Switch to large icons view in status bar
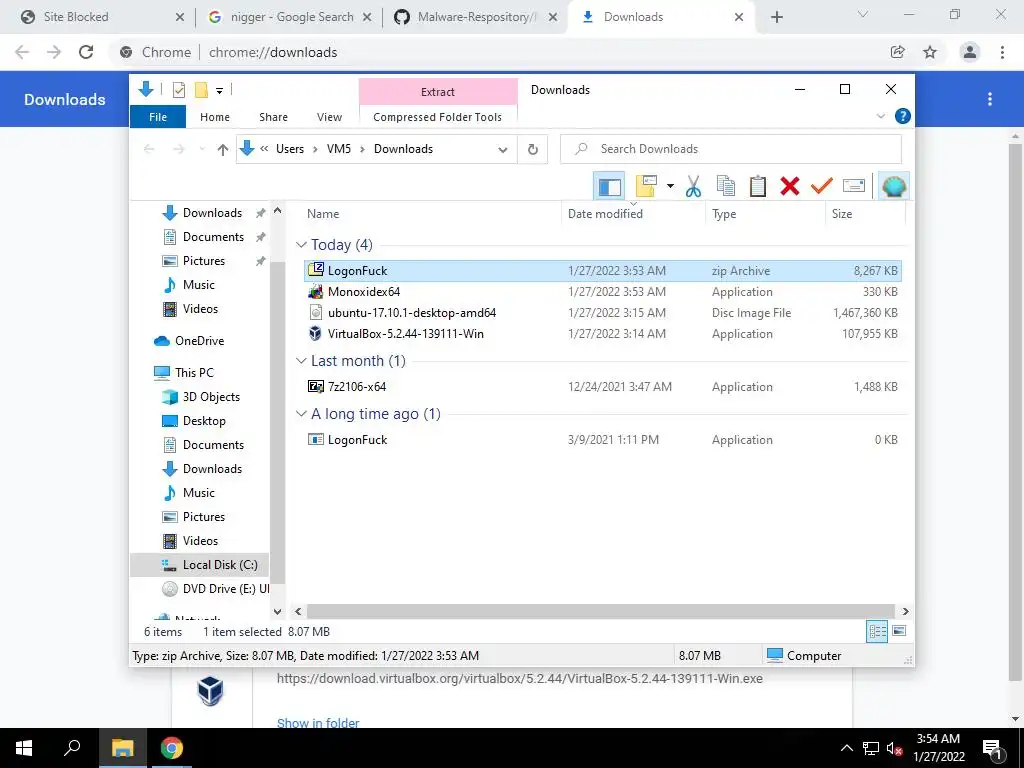The width and height of the screenshot is (1024, 768). [x=899, y=632]
